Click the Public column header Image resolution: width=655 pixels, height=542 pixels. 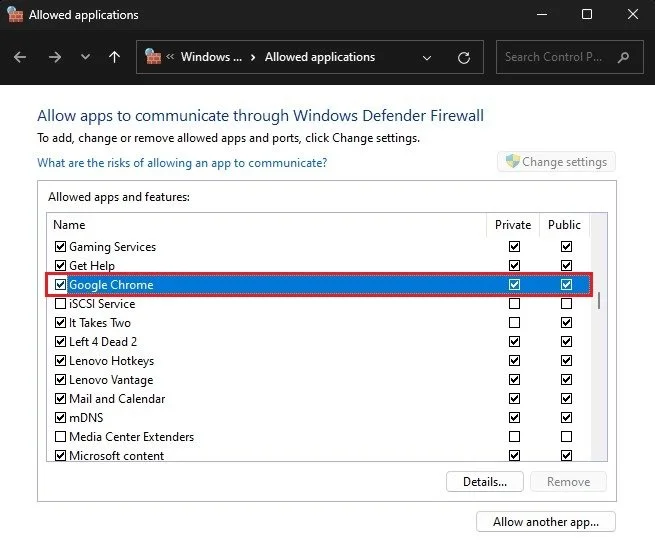coord(564,225)
